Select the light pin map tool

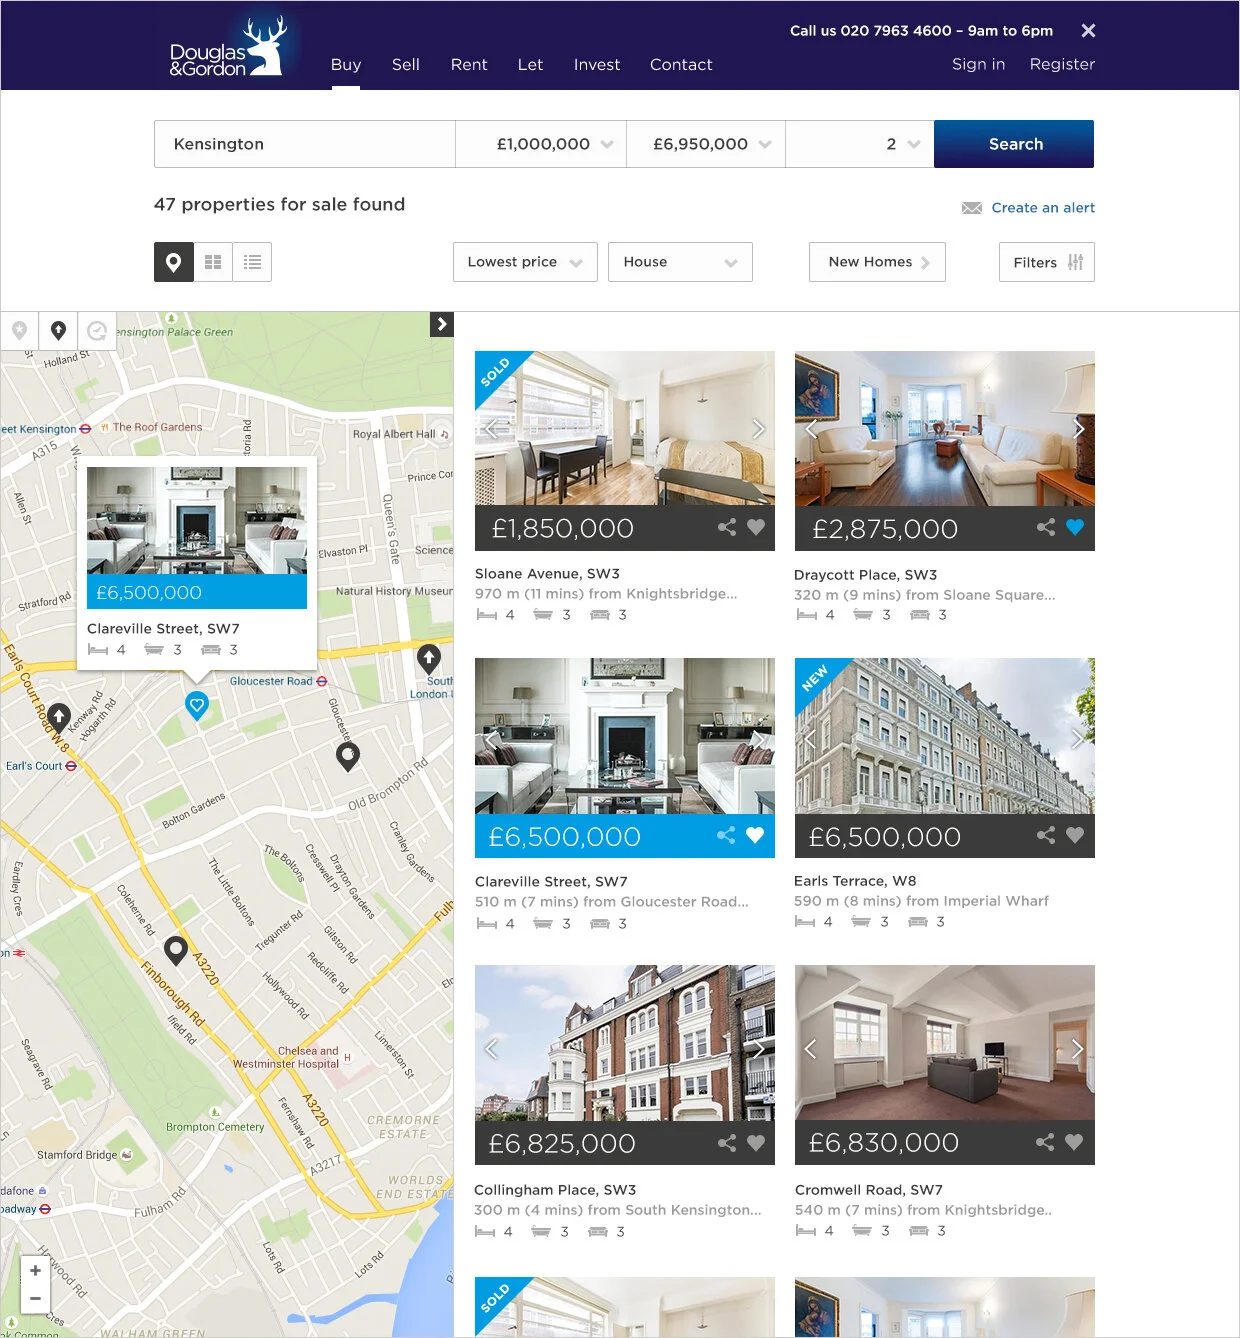(x=19, y=330)
